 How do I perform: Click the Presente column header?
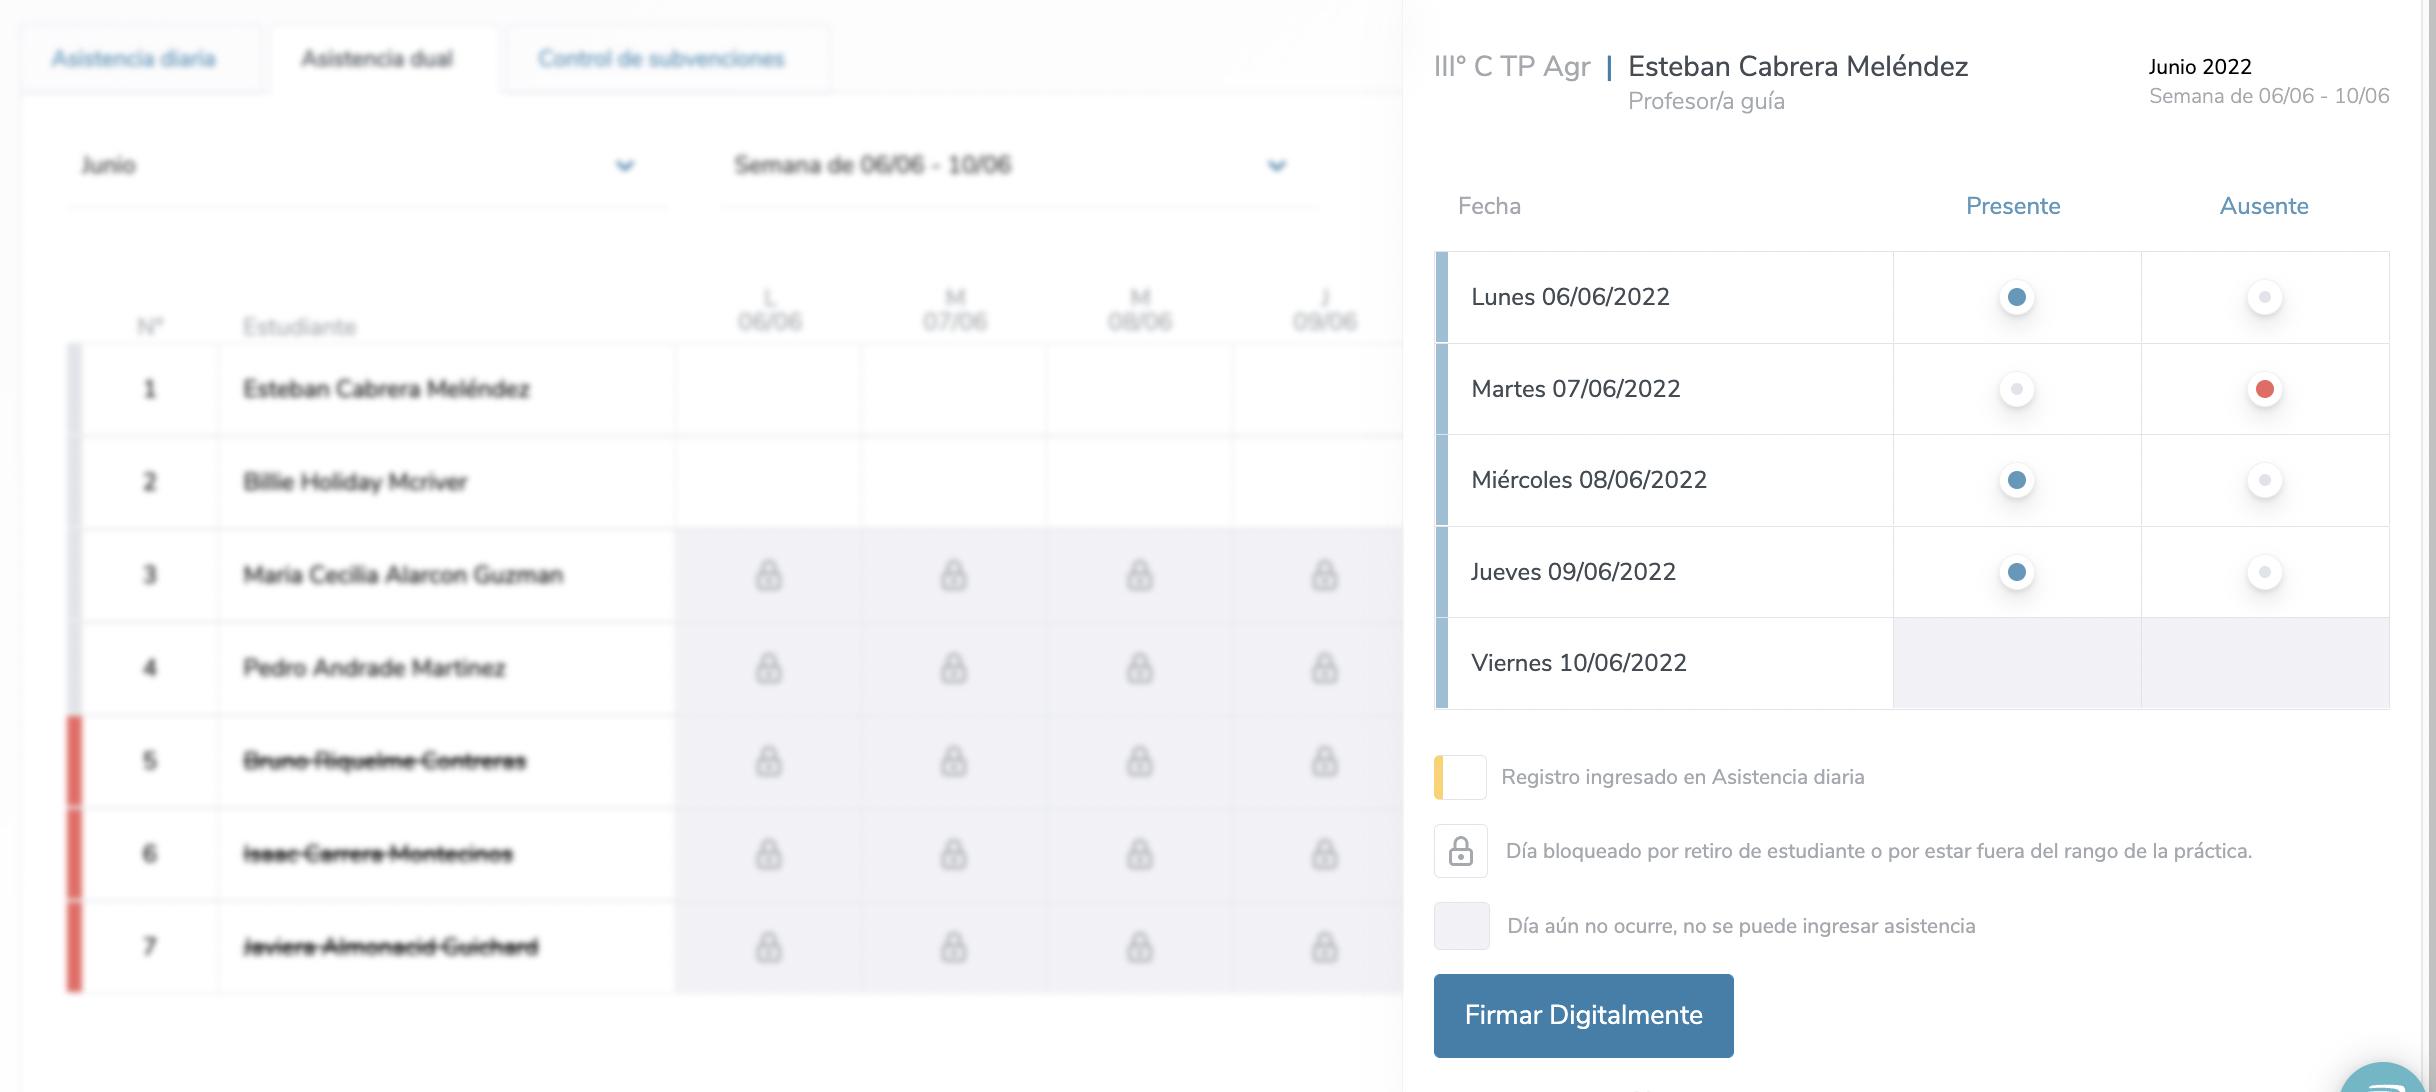2012,206
